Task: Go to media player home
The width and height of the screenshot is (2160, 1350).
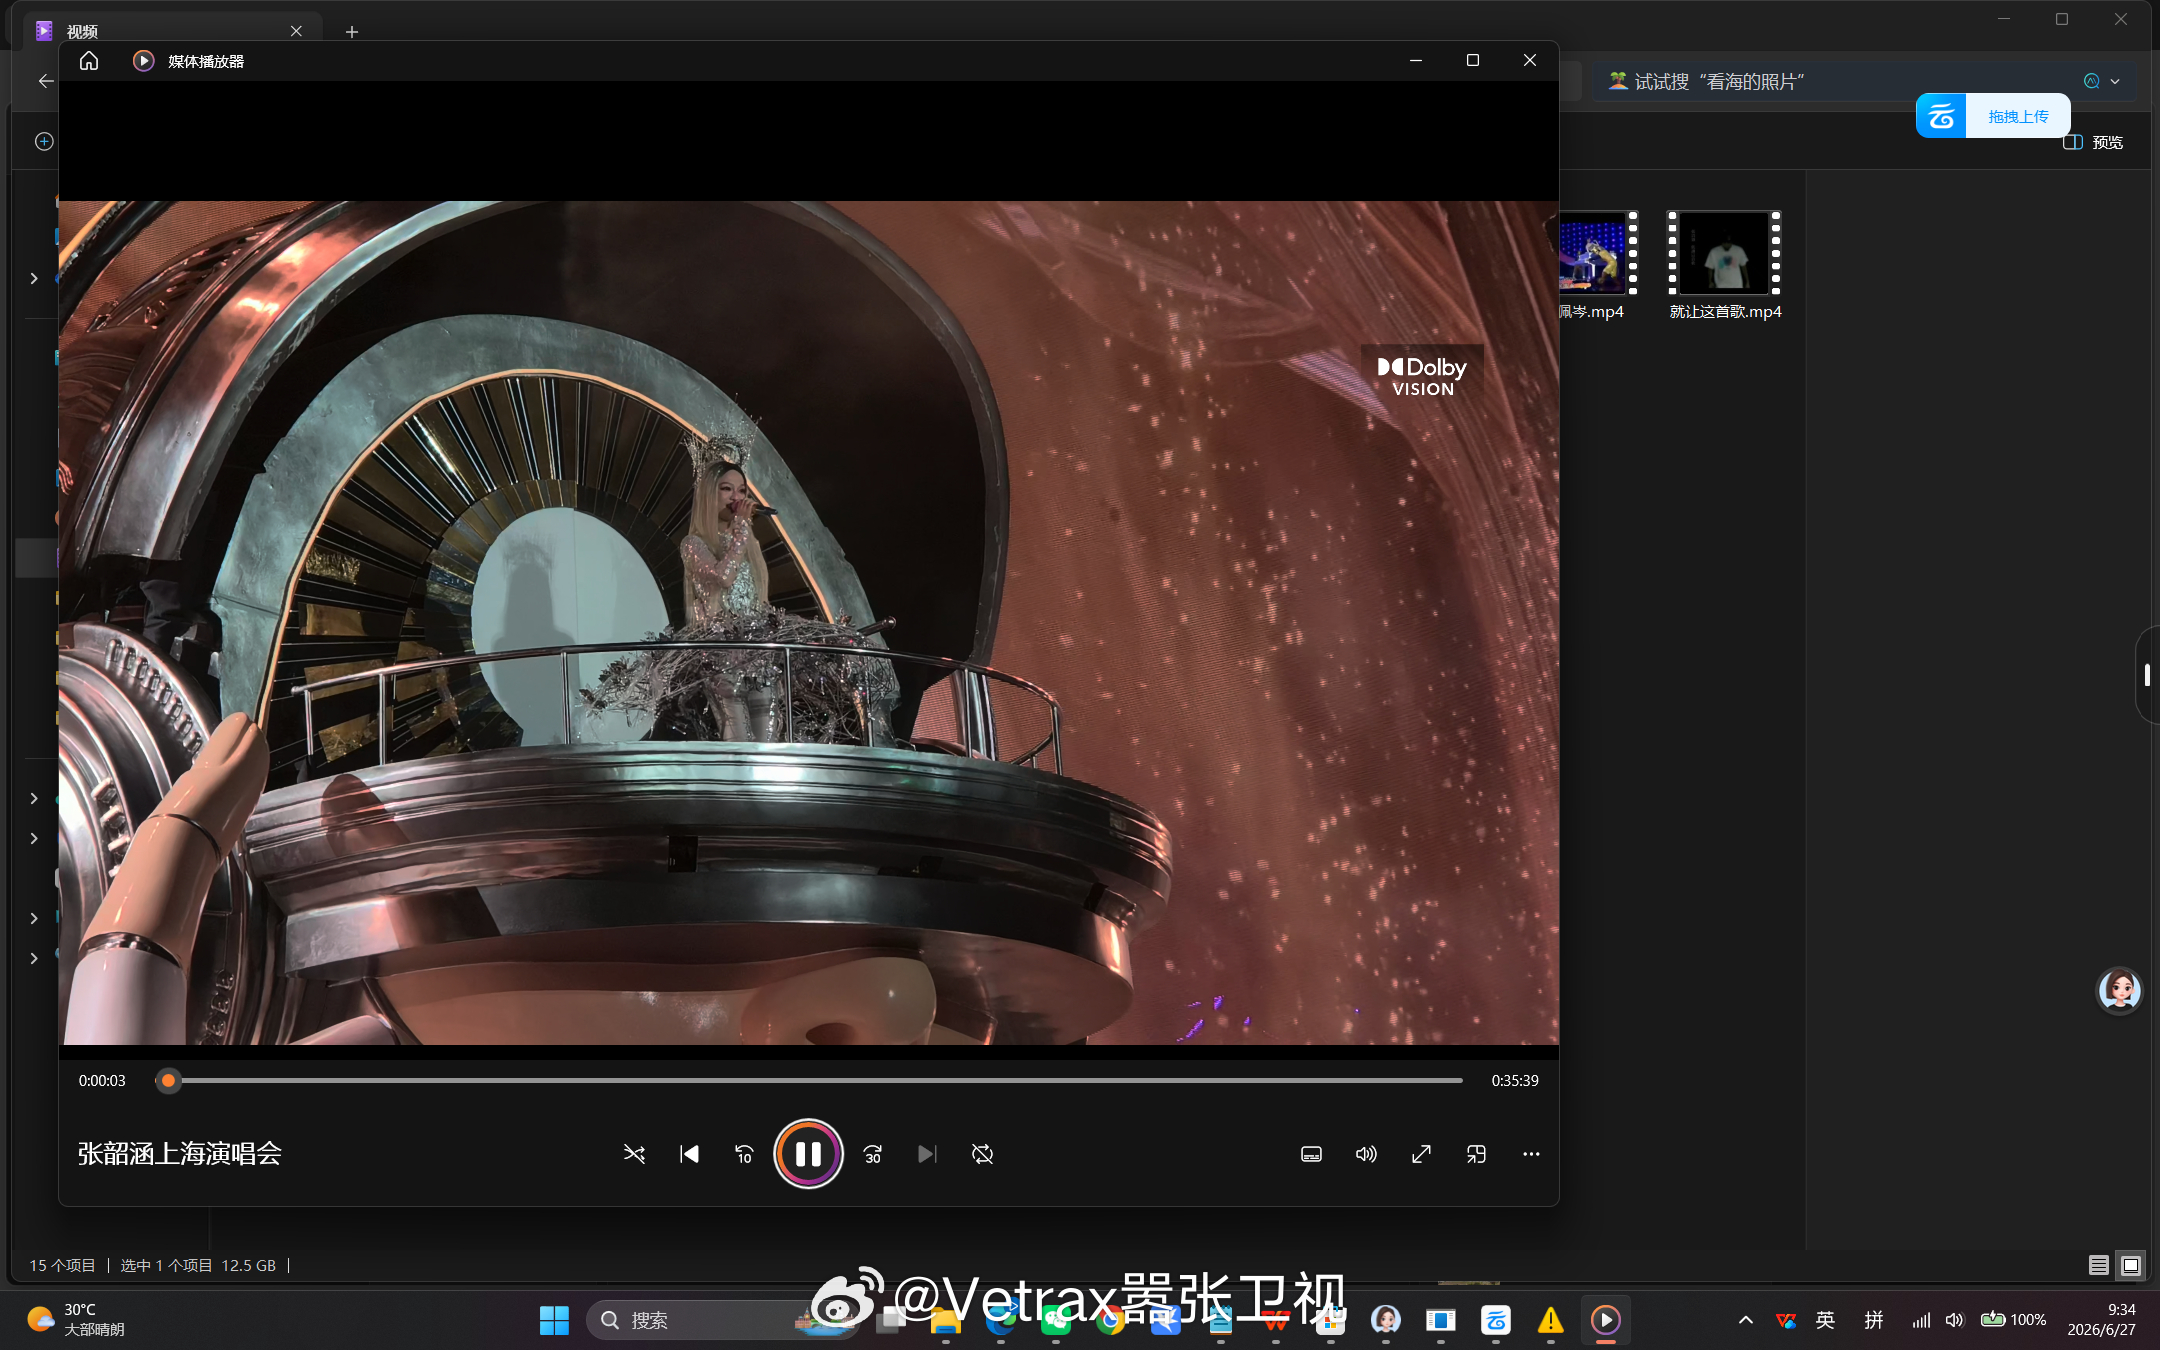Action: click(89, 61)
